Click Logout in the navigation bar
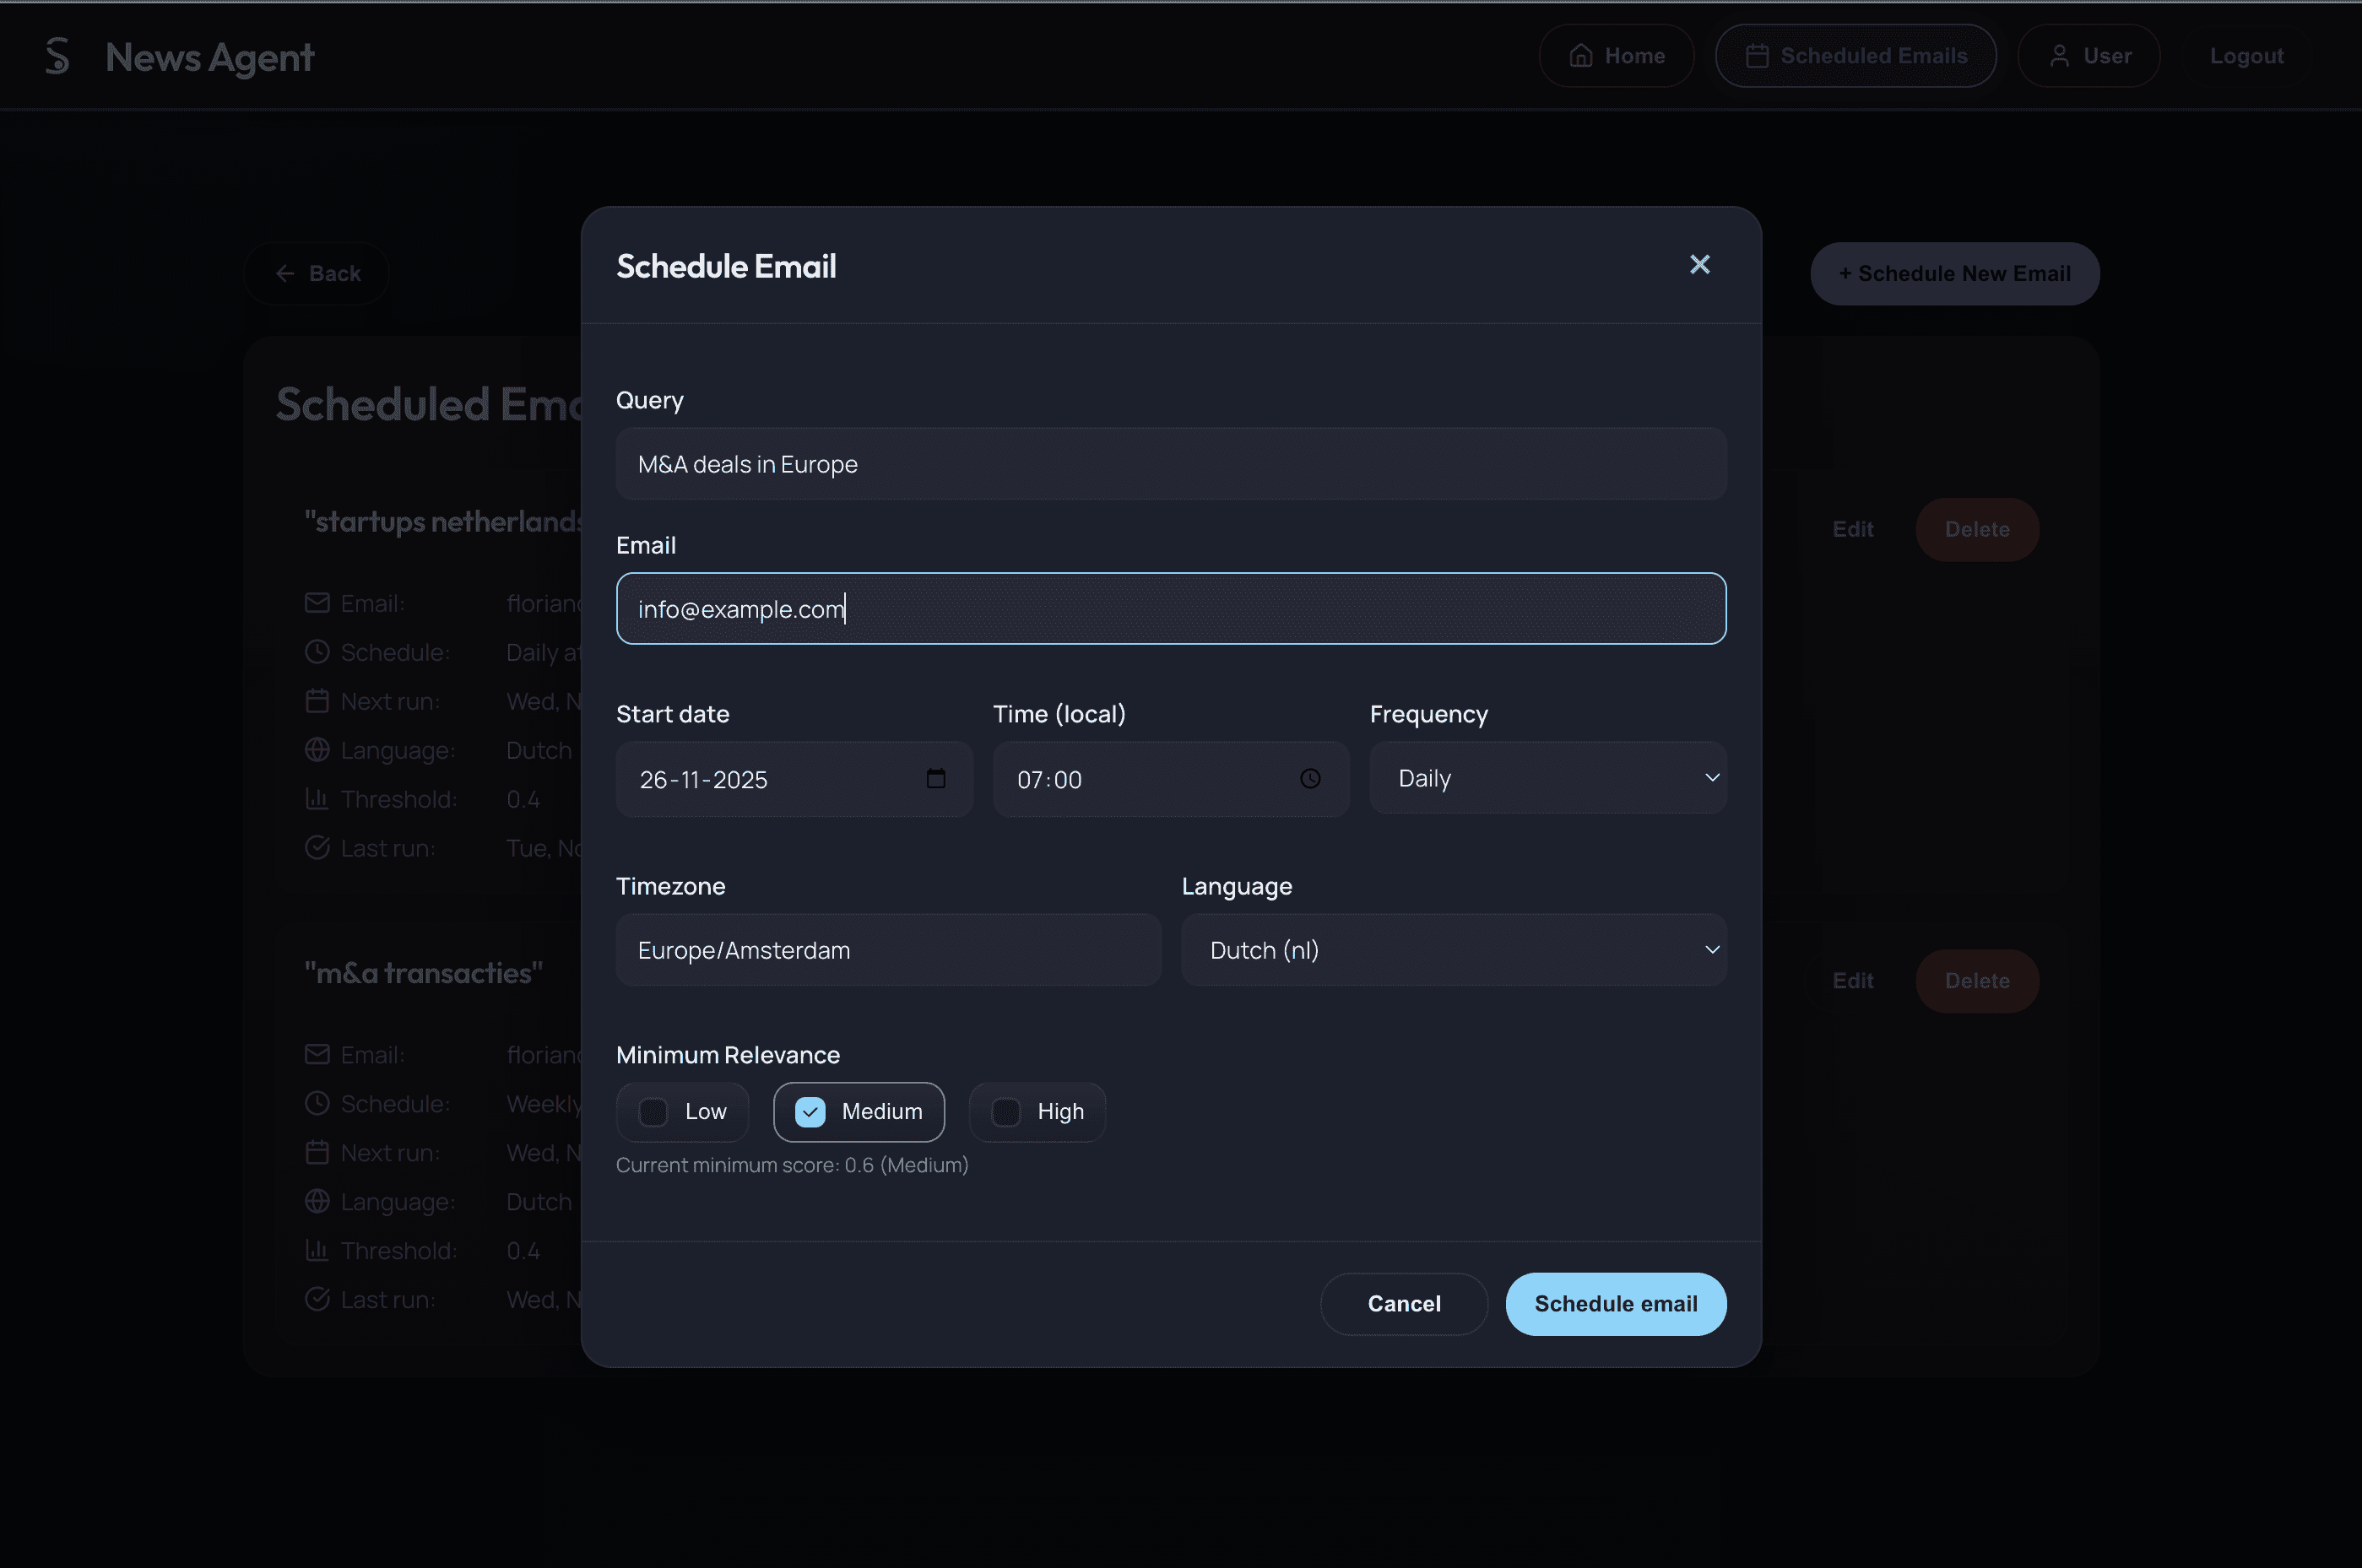The image size is (2362, 1568). [x=2246, y=55]
